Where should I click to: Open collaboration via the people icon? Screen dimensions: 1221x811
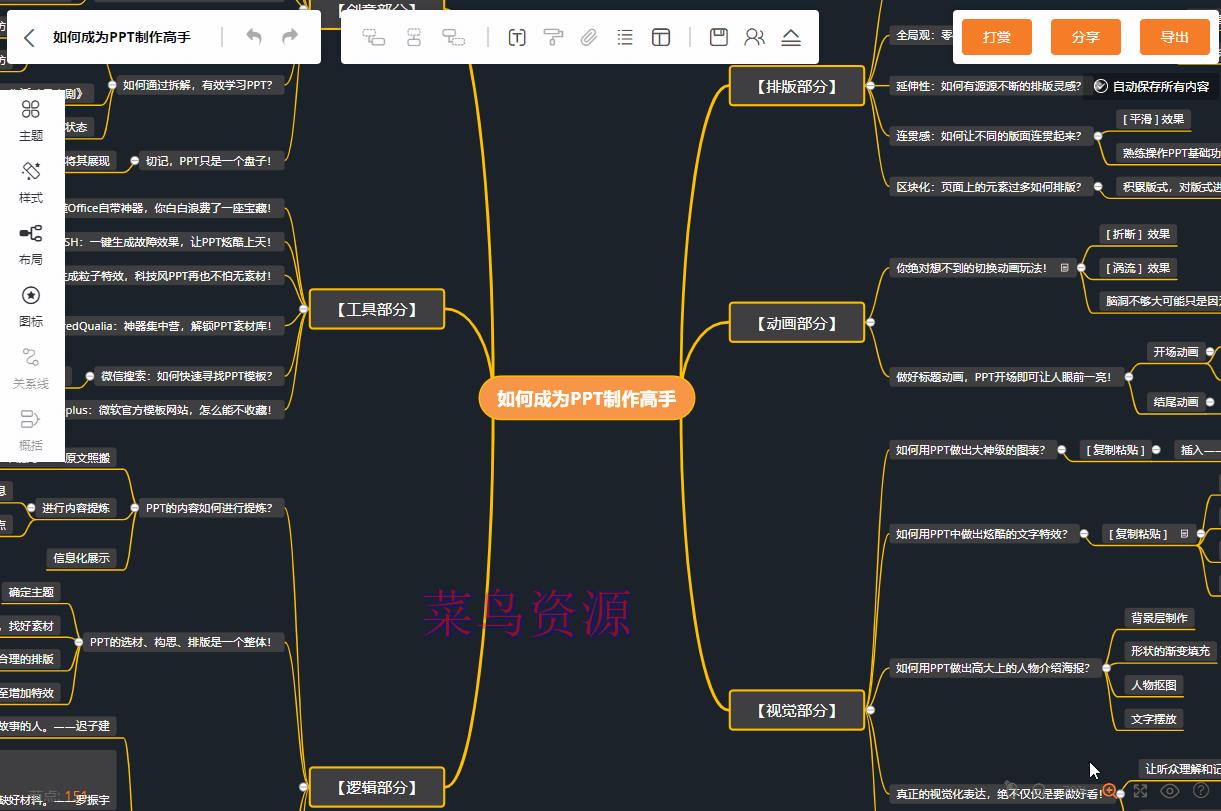[x=754, y=37]
